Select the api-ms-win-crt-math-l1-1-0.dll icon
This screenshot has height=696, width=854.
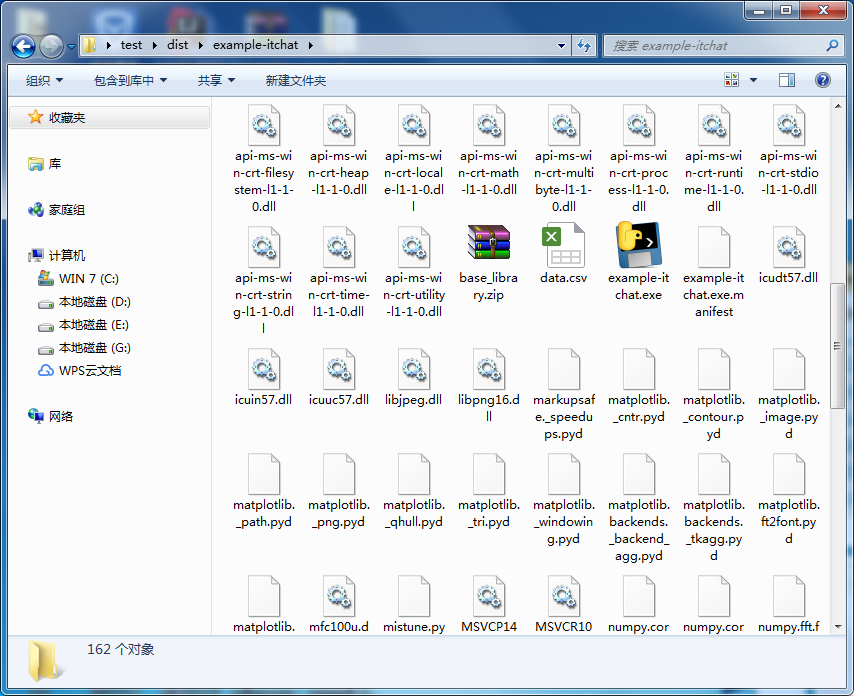point(489,125)
